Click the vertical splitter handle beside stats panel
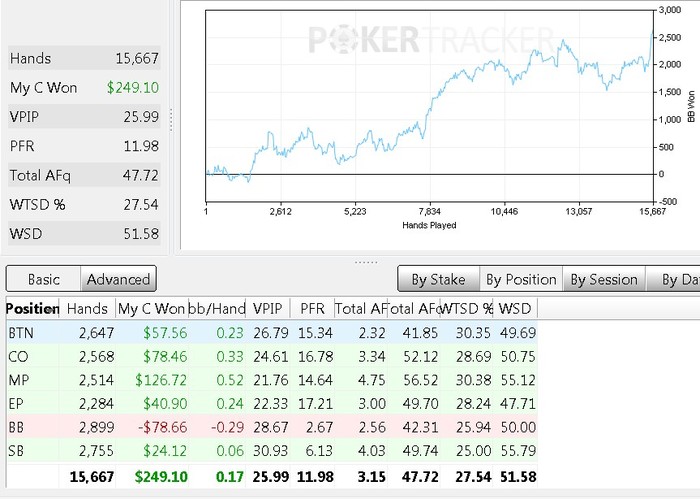This screenshot has width=700, height=499. (171, 120)
